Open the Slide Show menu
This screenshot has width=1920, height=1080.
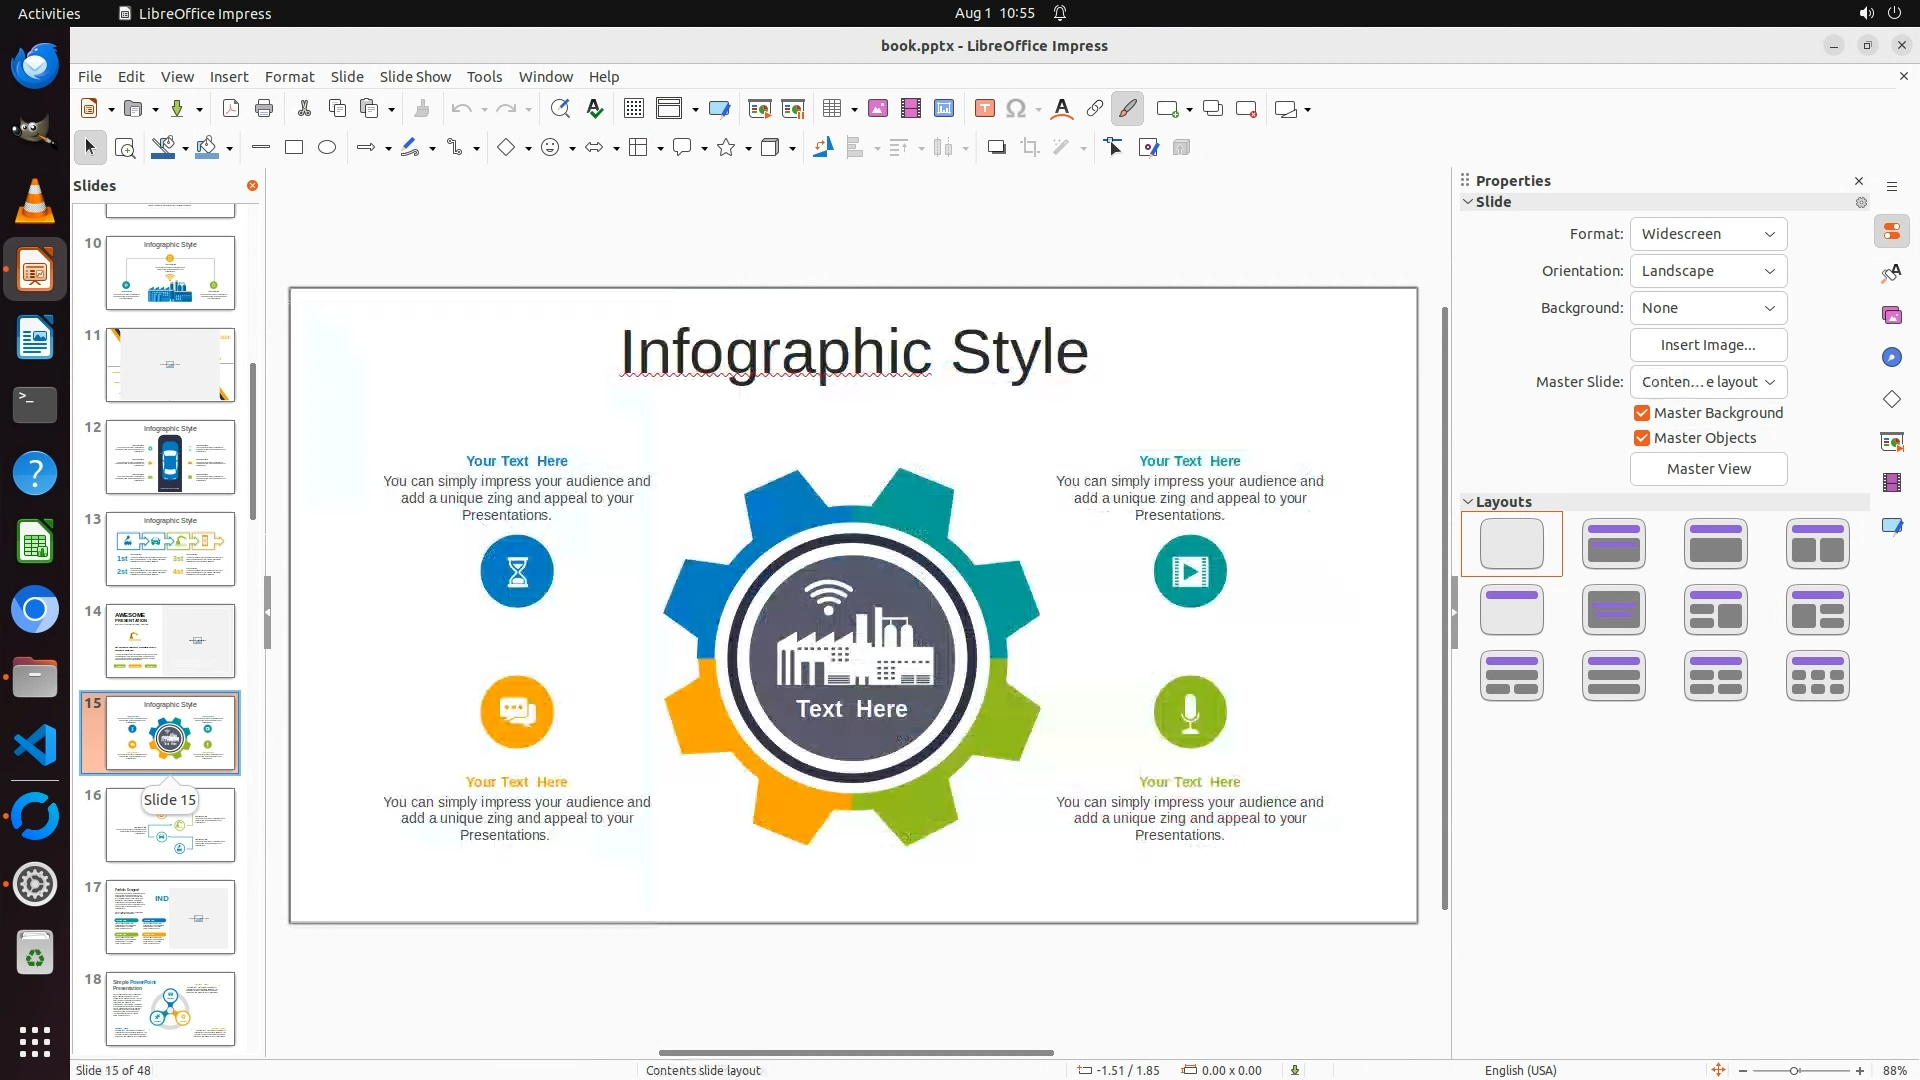(415, 77)
